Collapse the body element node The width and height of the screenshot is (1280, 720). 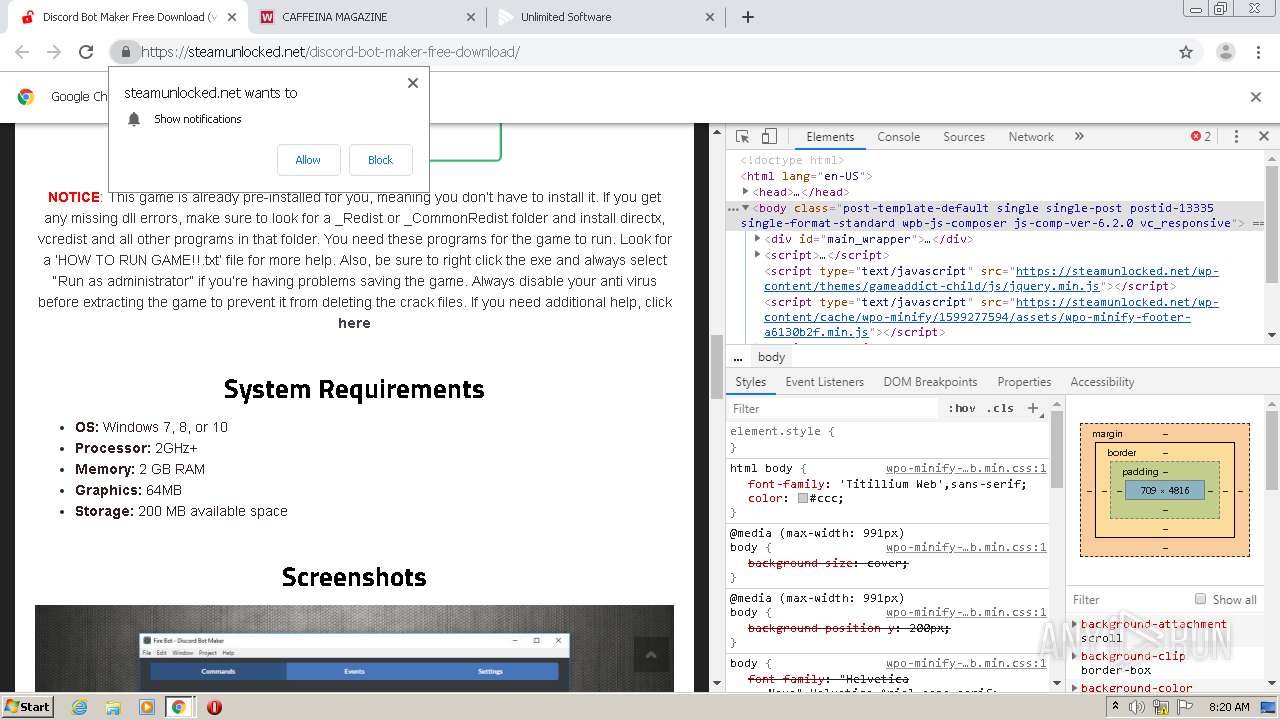[746, 208]
